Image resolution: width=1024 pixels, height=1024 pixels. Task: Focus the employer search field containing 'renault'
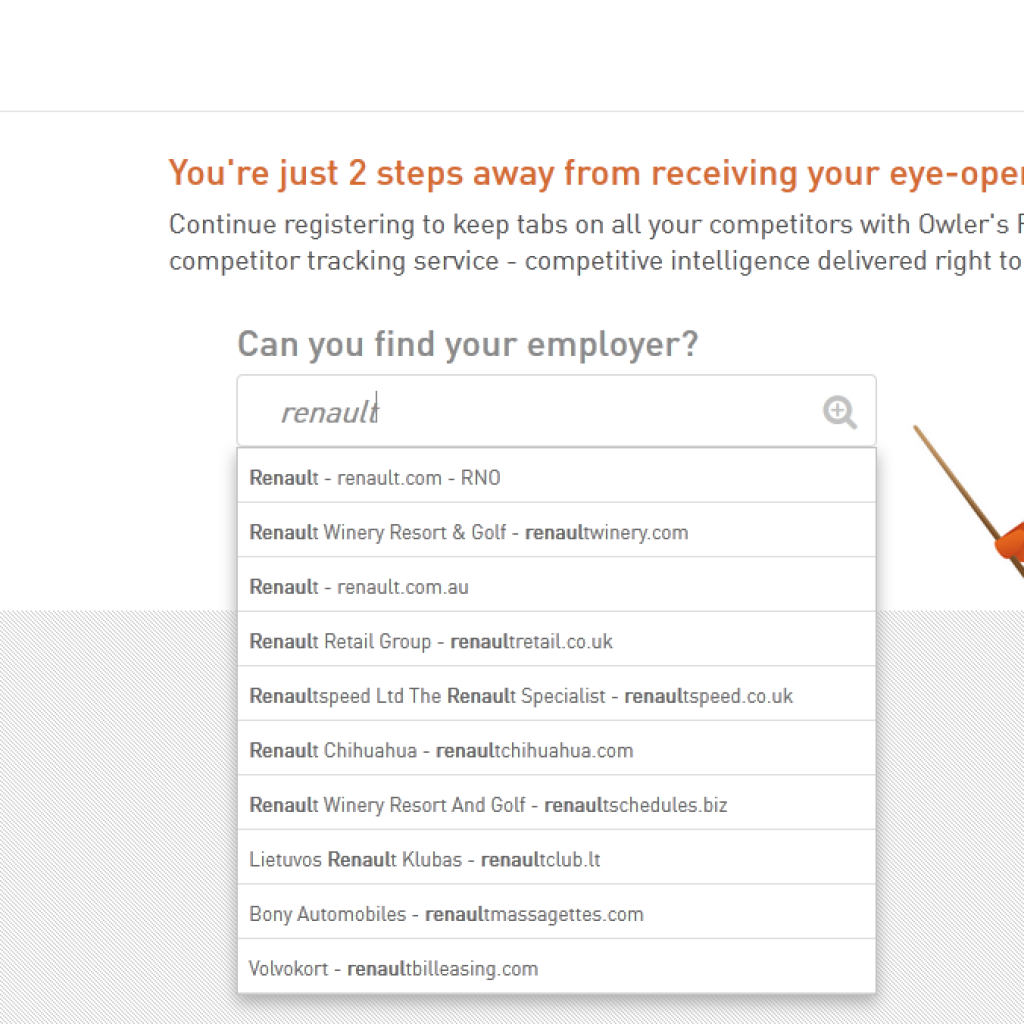(x=556, y=411)
